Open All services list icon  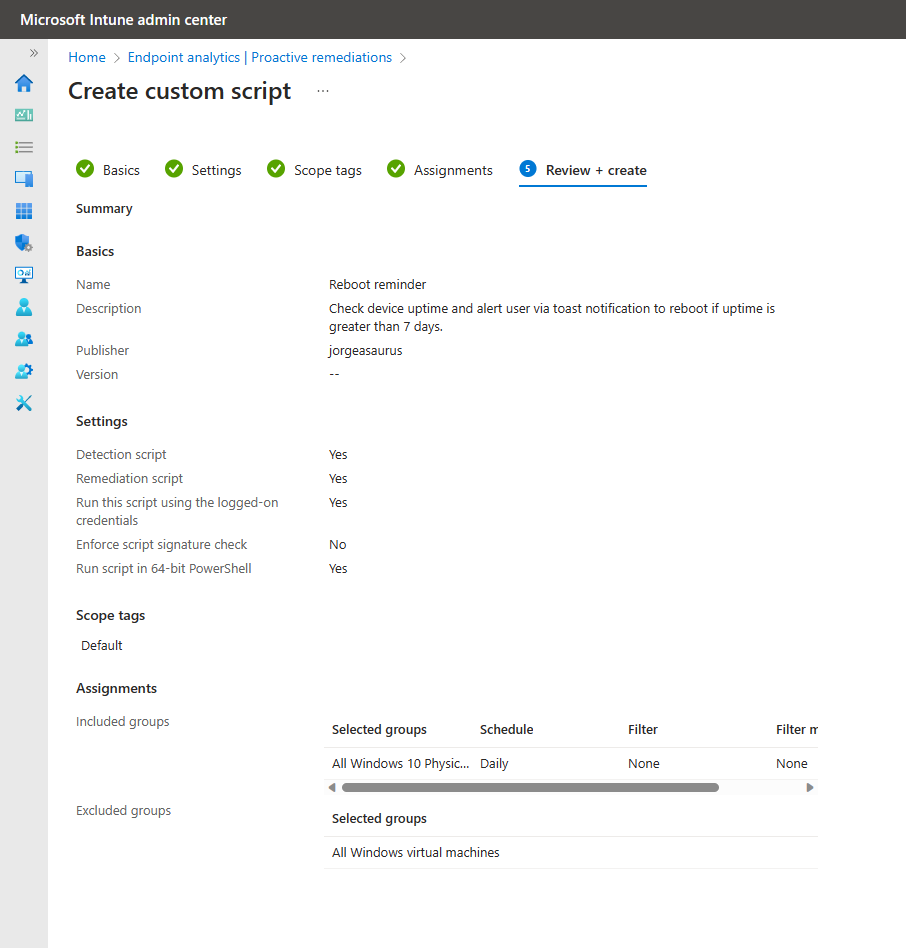[x=24, y=147]
